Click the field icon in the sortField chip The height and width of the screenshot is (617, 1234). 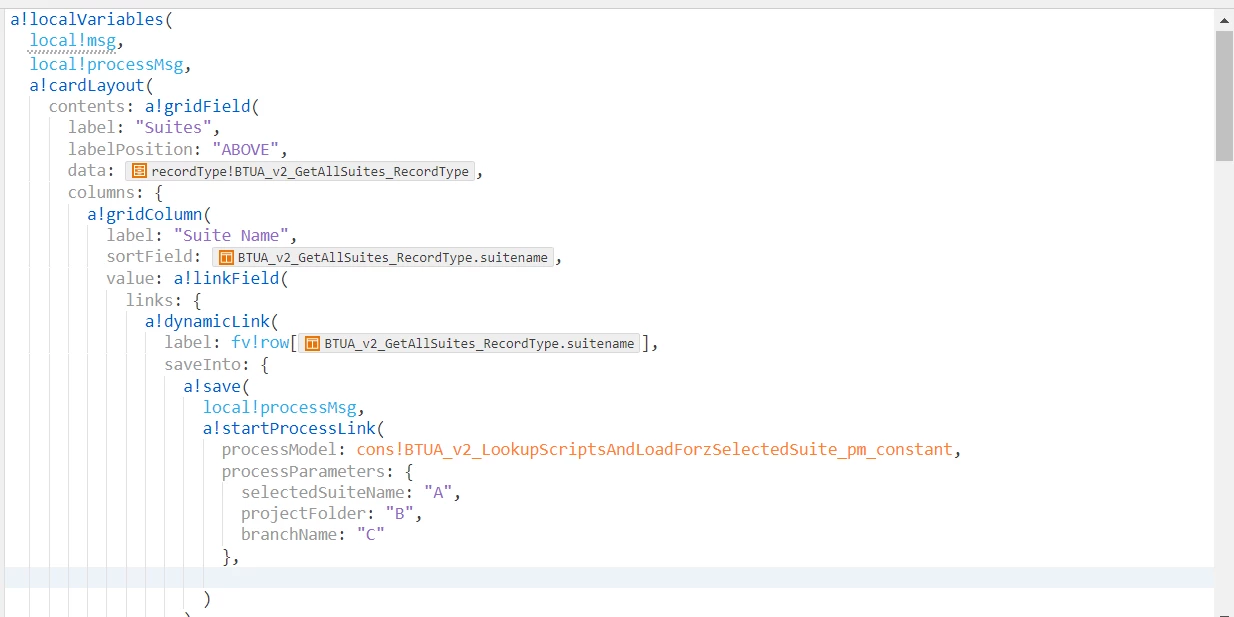[x=226, y=258]
